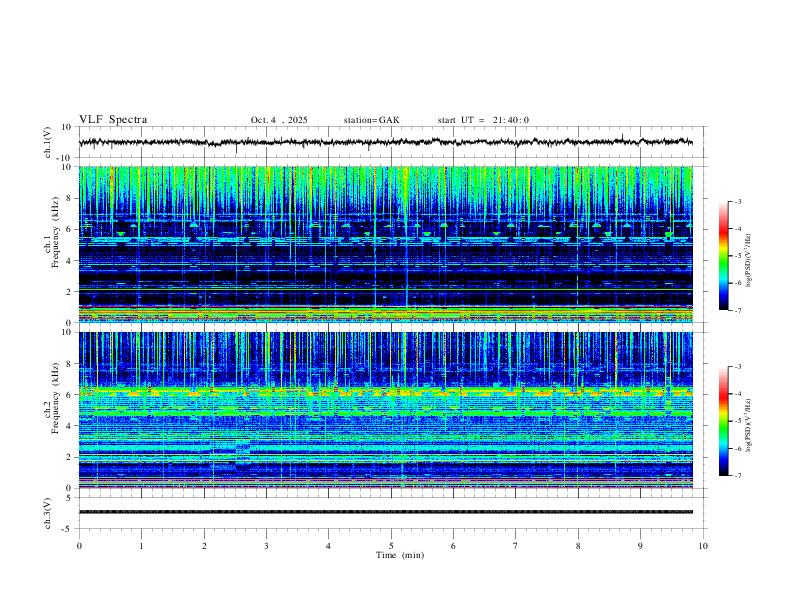The image size is (792, 612).
Task: Click the time axis tick label "4"
Action: (x=328, y=546)
